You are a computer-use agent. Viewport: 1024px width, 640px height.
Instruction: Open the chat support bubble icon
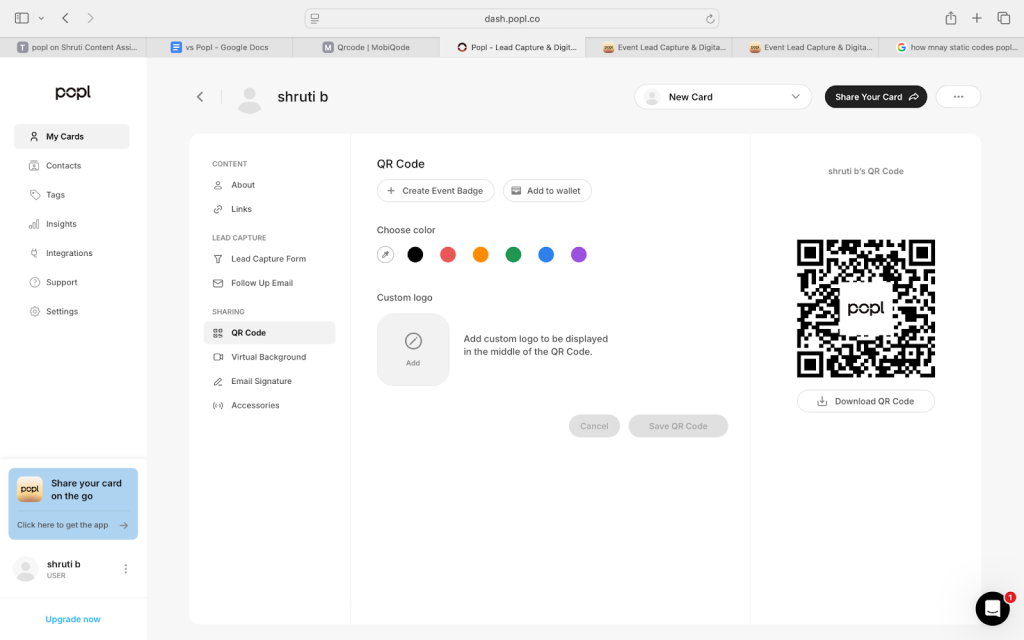(x=992, y=608)
